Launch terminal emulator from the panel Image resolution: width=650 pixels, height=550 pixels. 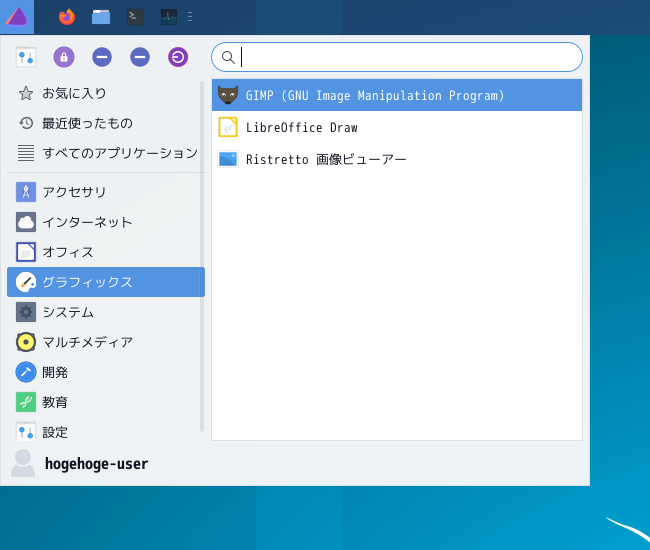pos(135,17)
